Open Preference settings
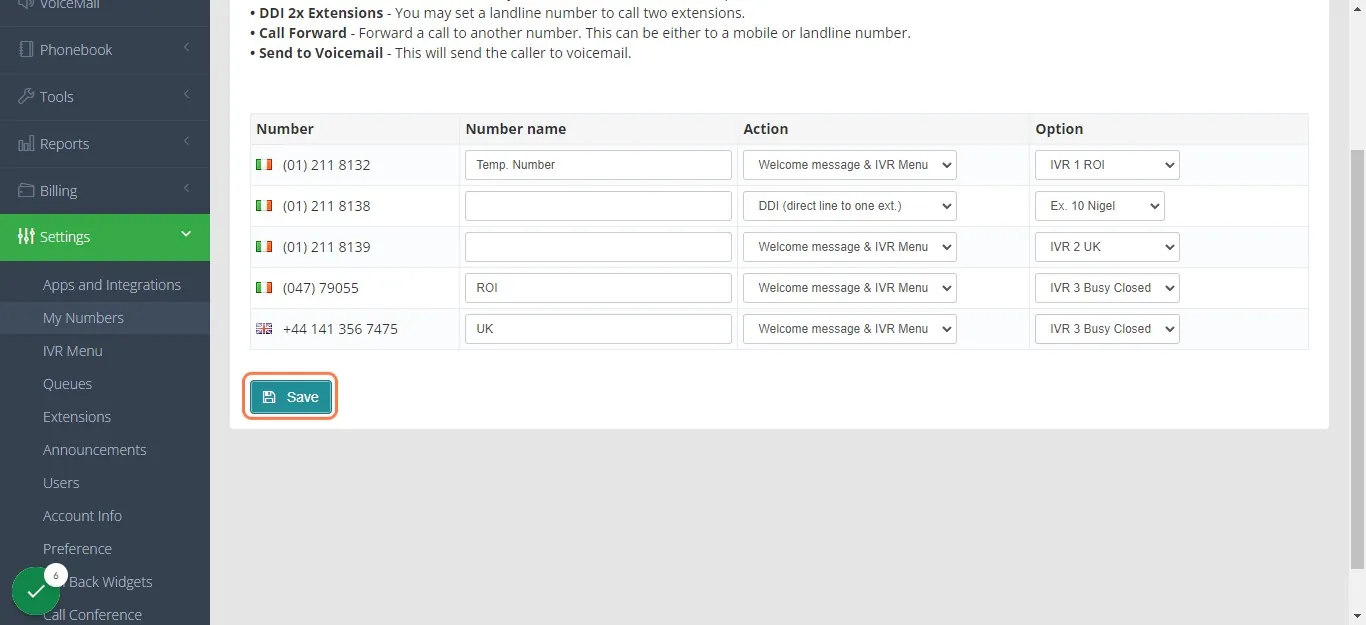The width and height of the screenshot is (1366, 625). click(77, 549)
